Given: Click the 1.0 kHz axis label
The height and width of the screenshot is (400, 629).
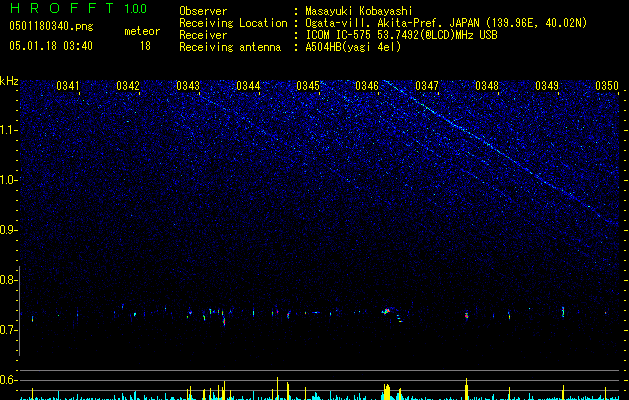Looking at the screenshot, I should [8, 180].
